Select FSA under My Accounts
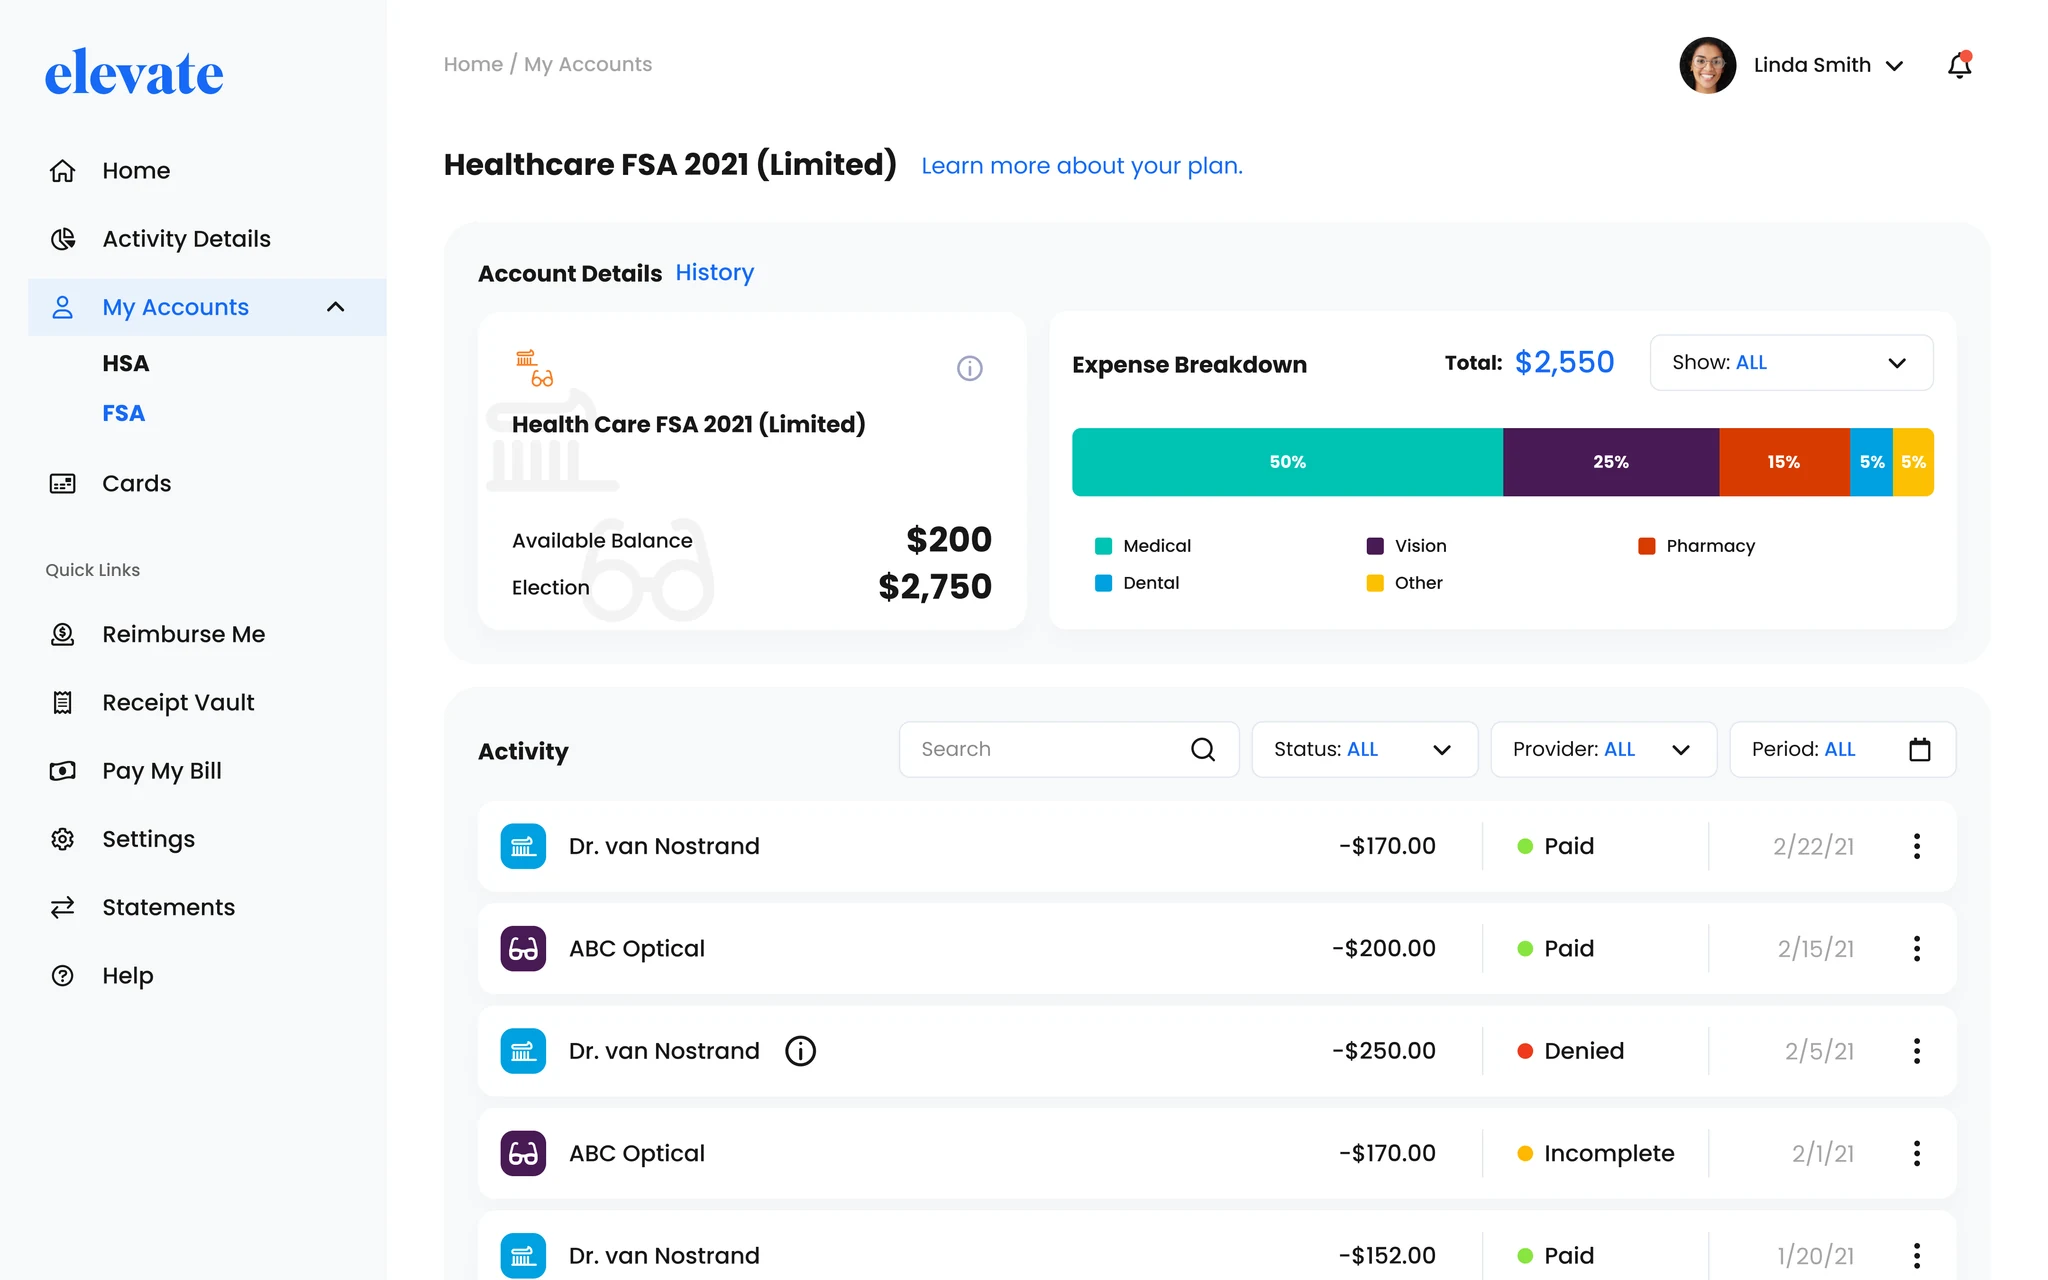Image resolution: width=2048 pixels, height=1280 pixels. click(123, 413)
